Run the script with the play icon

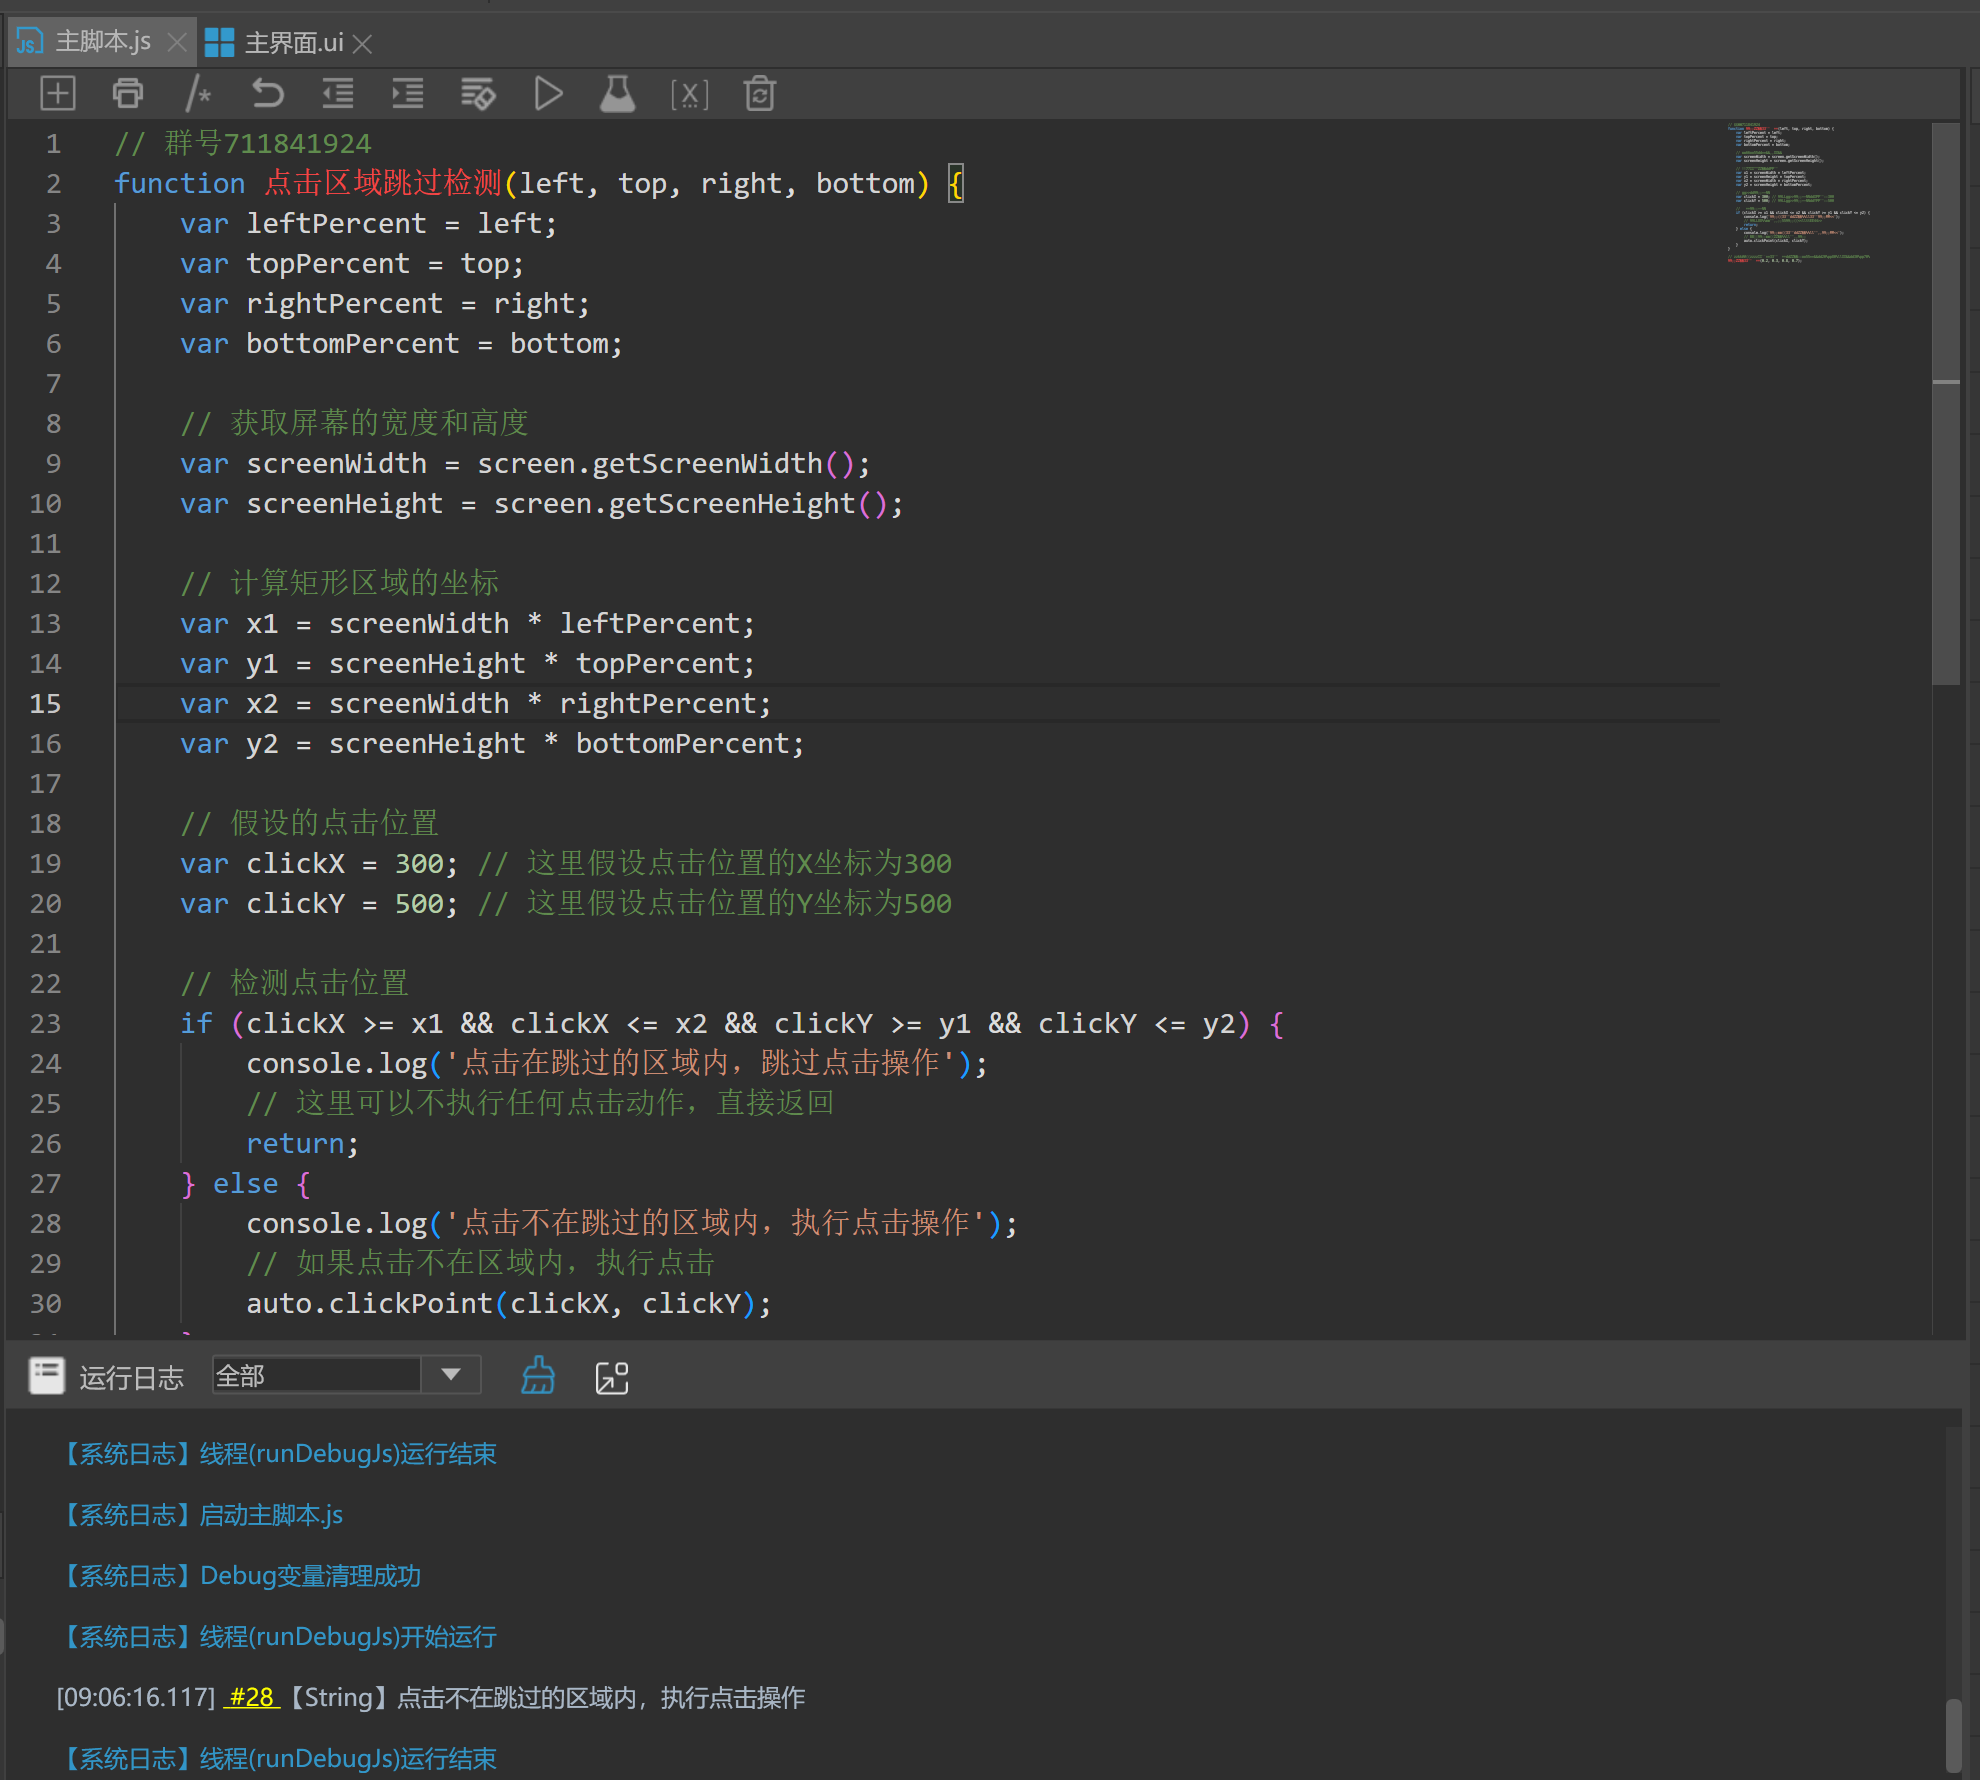(x=548, y=94)
